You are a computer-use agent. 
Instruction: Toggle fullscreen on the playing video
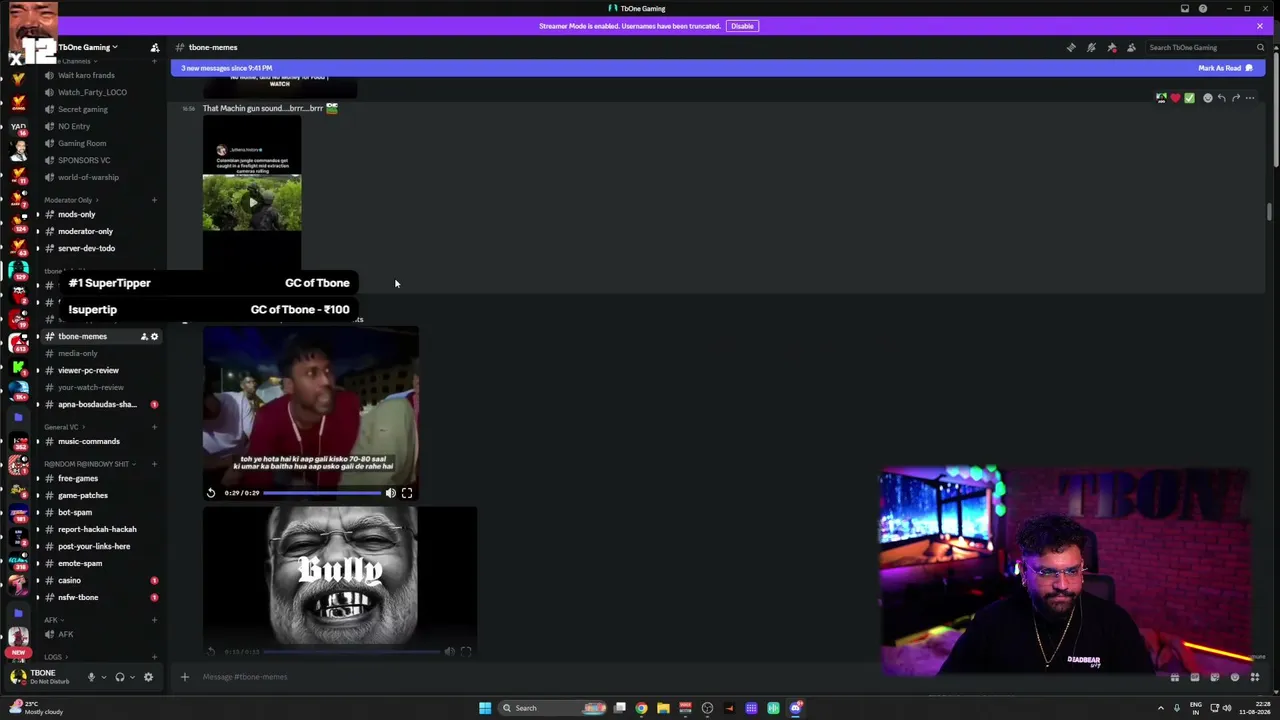407,493
